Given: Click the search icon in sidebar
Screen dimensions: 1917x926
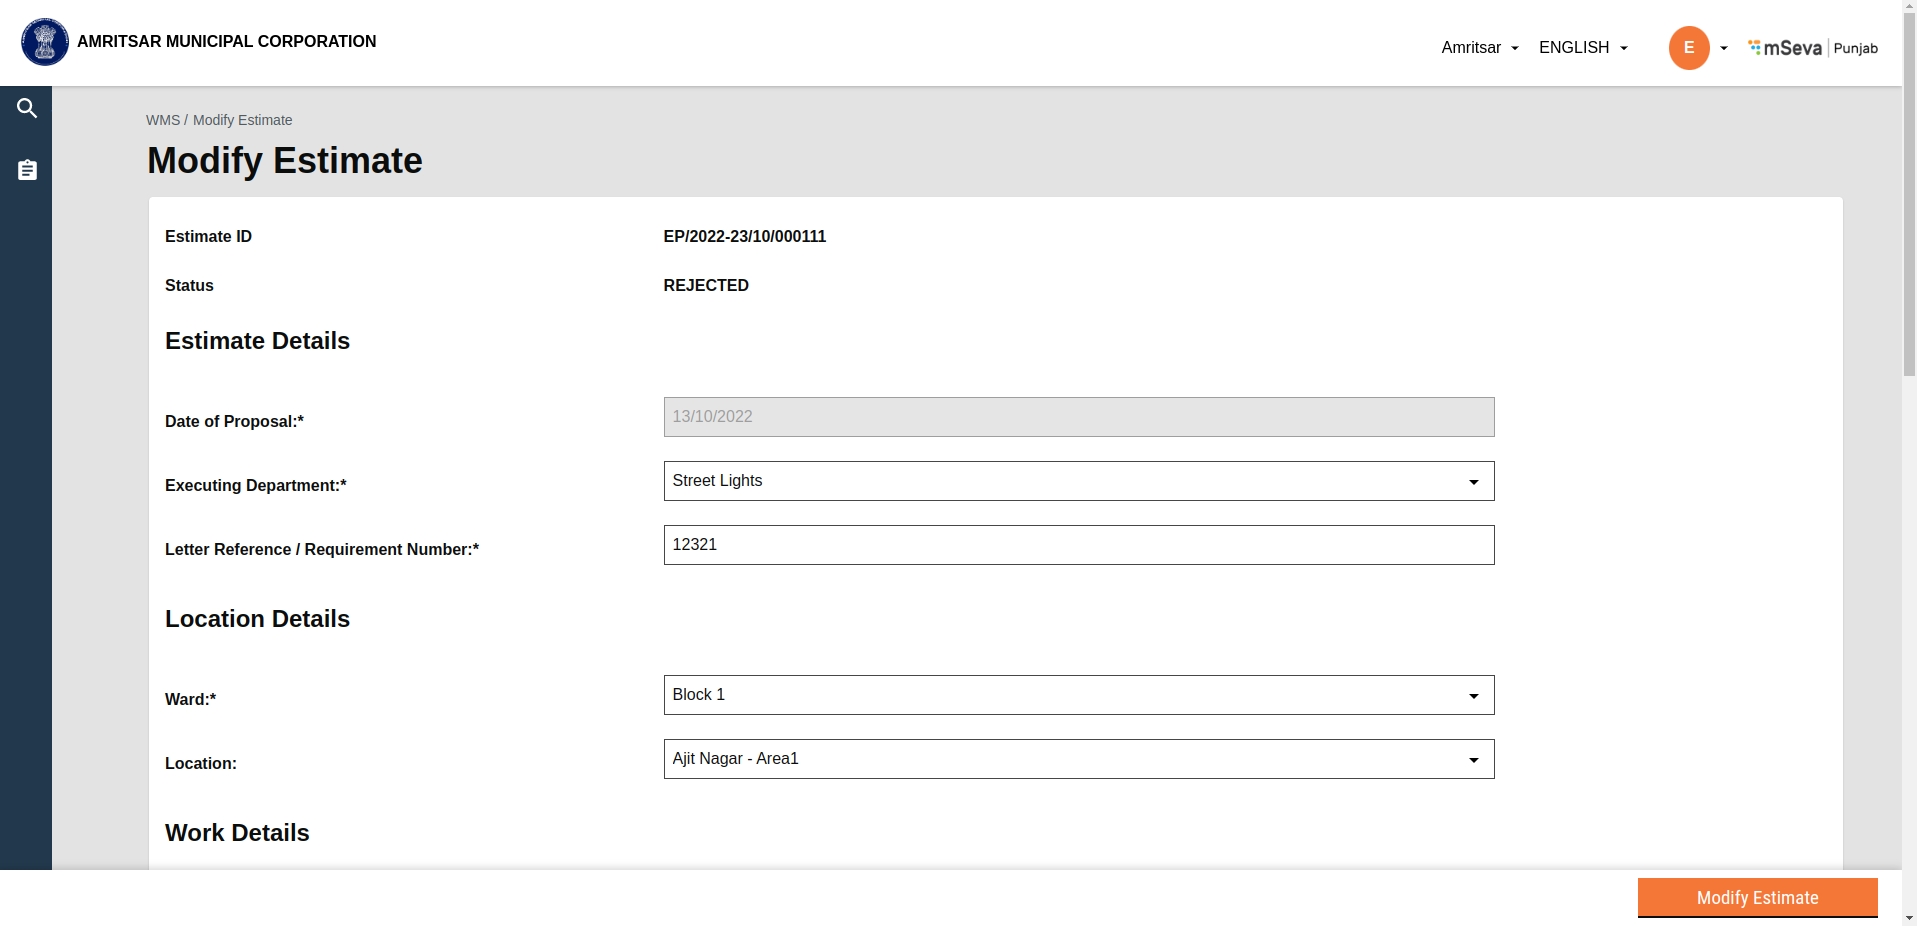Looking at the screenshot, I should (x=27, y=108).
